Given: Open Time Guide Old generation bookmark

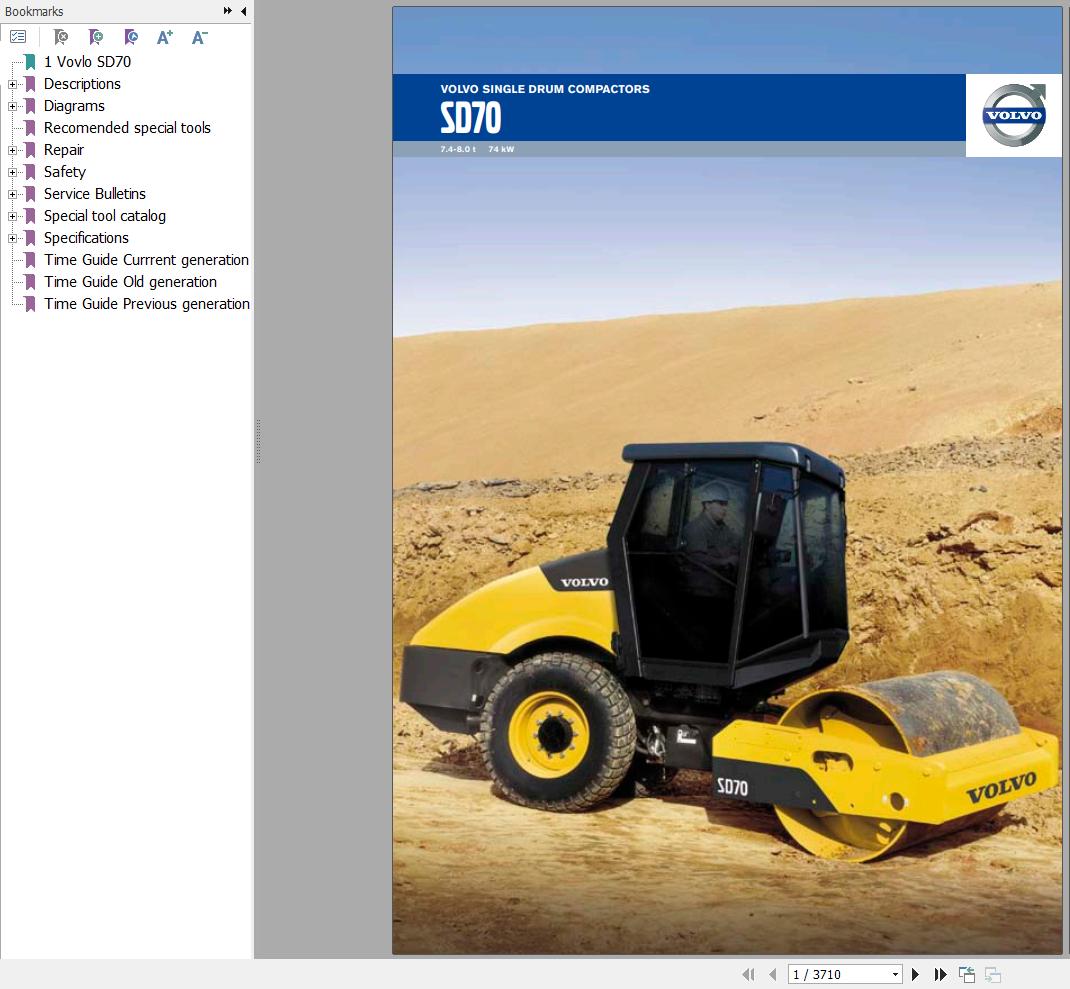Looking at the screenshot, I should (x=131, y=282).
